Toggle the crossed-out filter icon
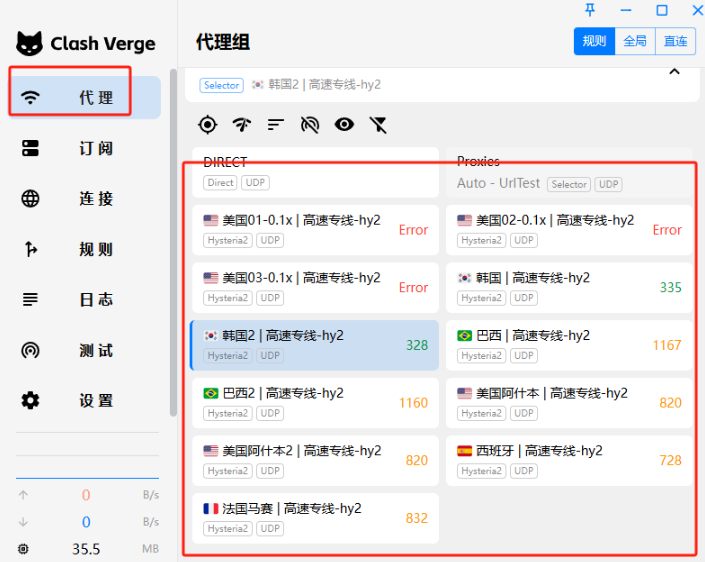Viewport: 705px width, 562px height. coord(378,124)
